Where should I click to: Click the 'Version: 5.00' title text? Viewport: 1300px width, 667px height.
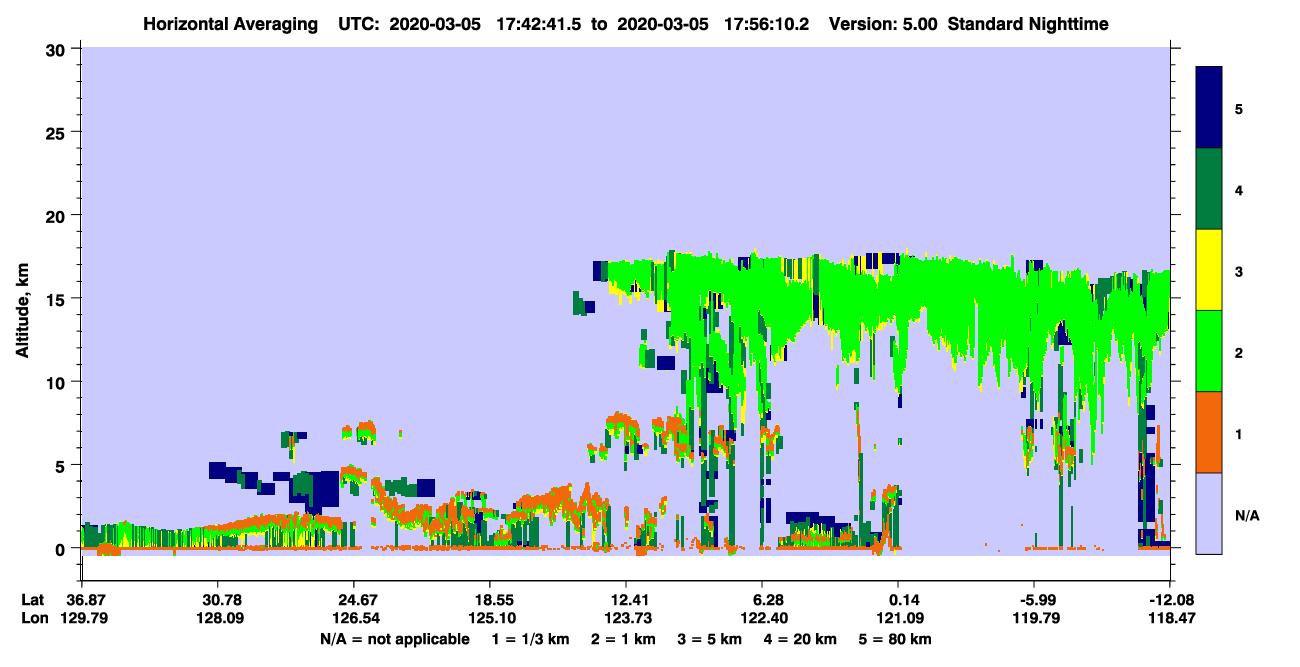click(x=883, y=24)
